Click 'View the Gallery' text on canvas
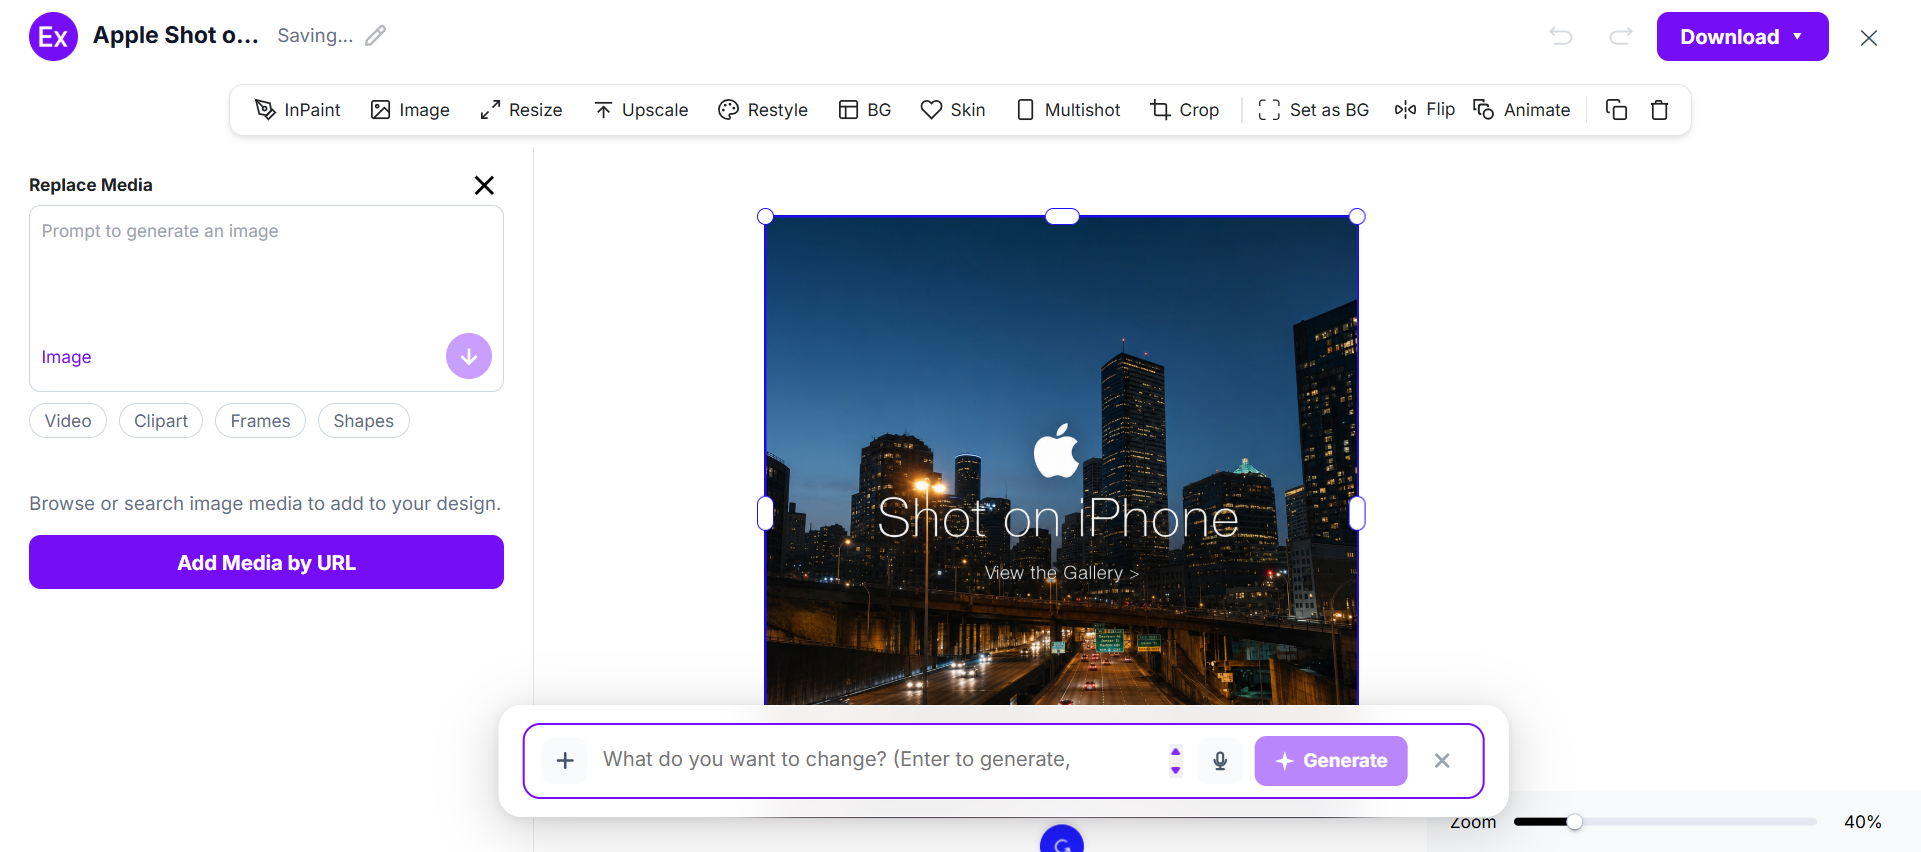 [x=1062, y=573]
